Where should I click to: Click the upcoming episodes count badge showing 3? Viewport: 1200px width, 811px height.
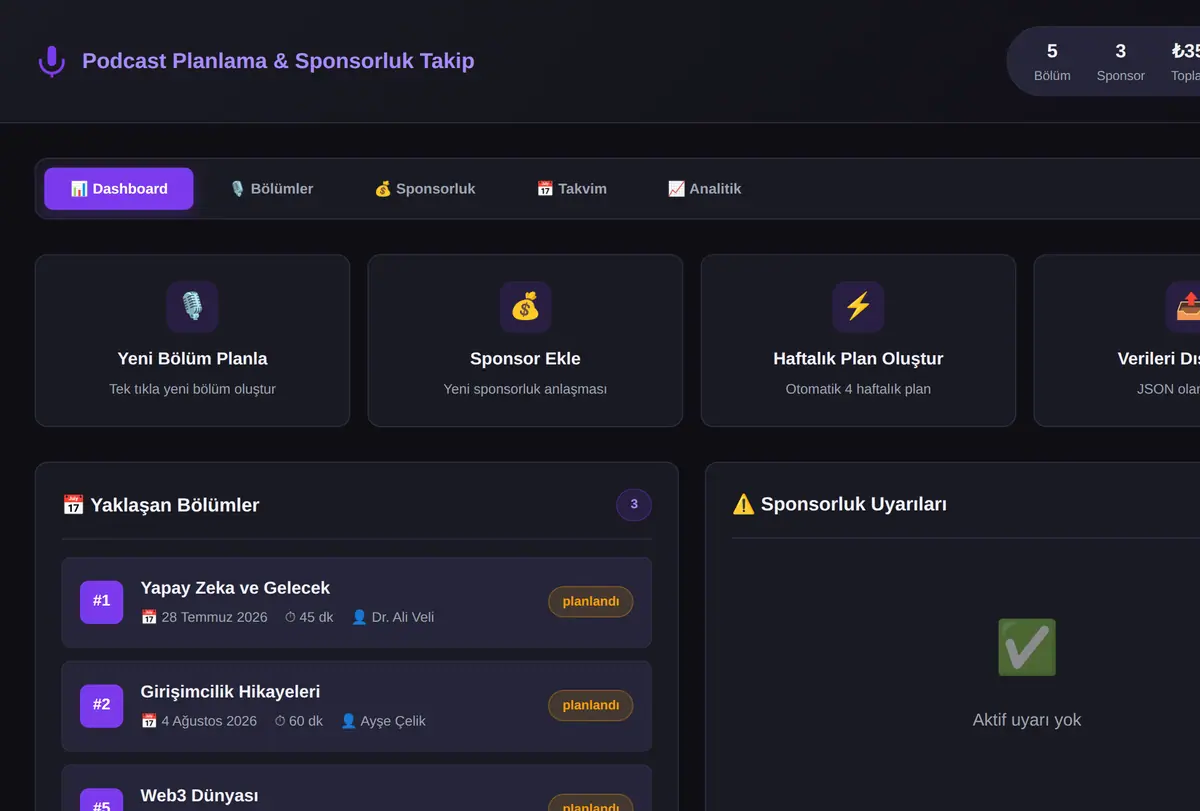click(x=634, y=505)
